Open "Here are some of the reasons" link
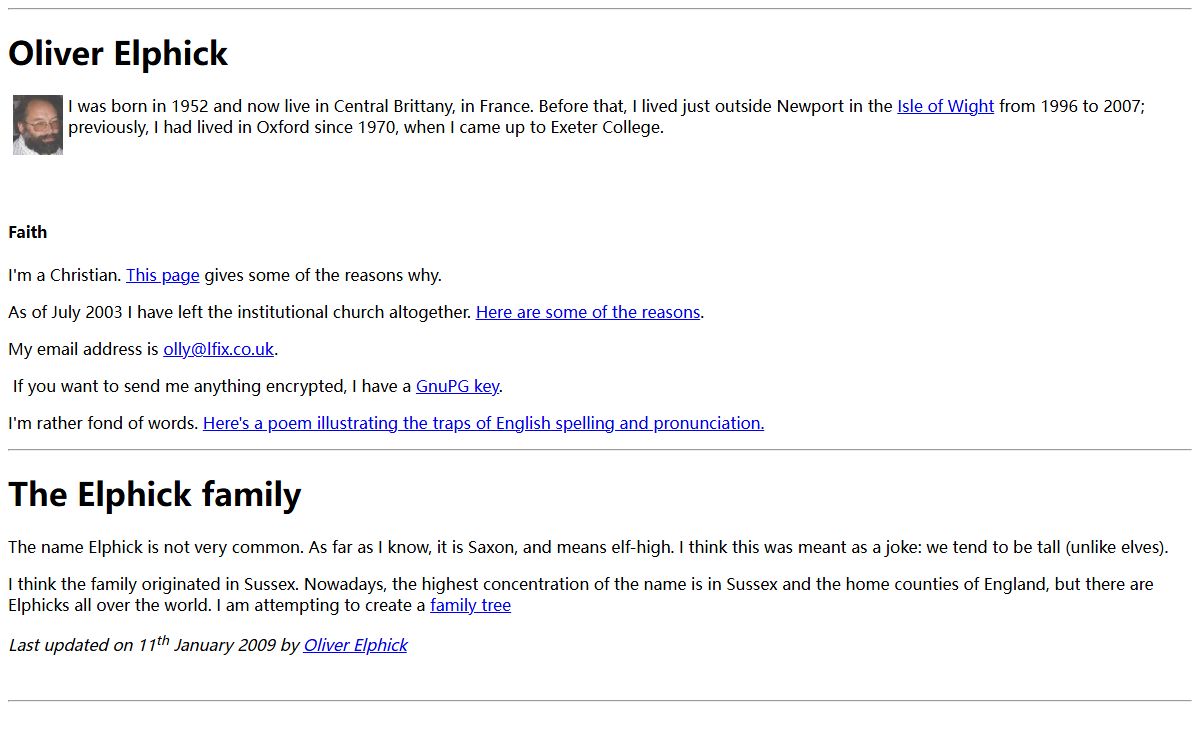The height and width of the screenshot is (740, 1200). click(587, 312)
